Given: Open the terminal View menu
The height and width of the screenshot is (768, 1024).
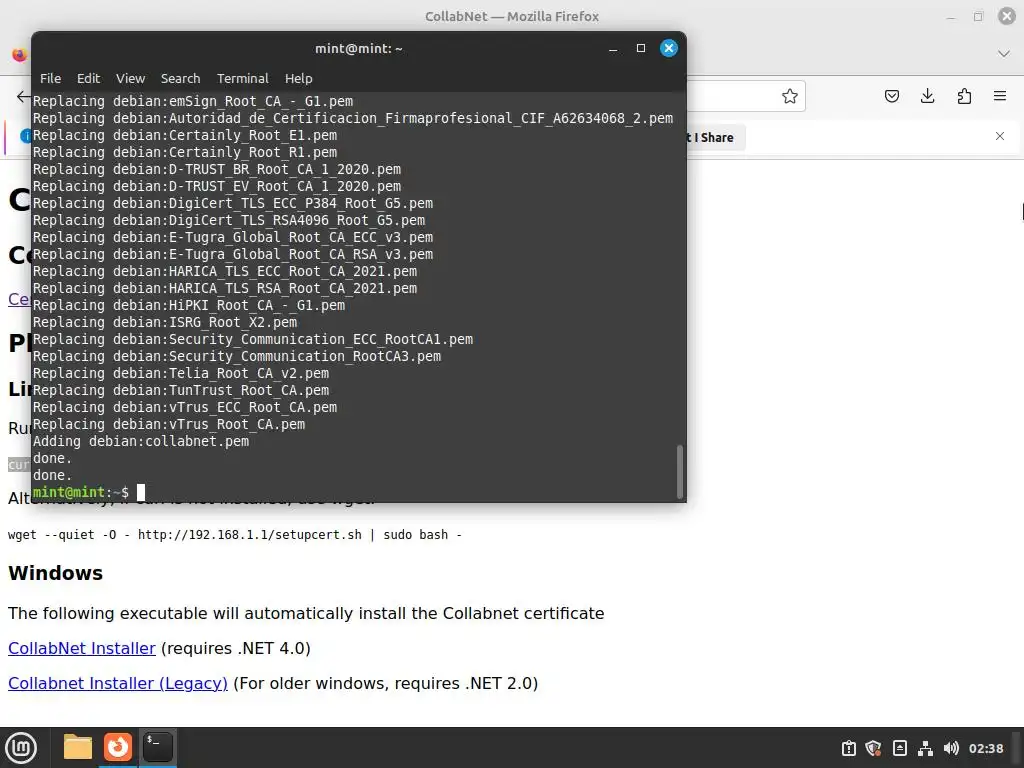Looking at the screenshot, I should point(131,78).
